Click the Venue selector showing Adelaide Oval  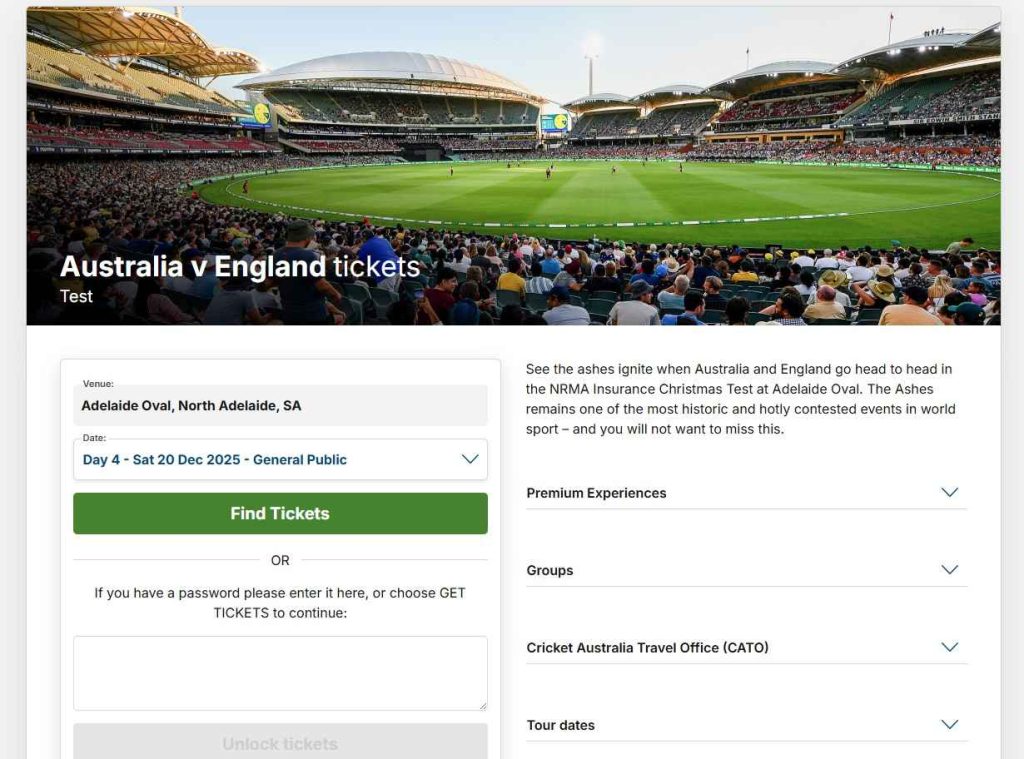tap(280, 405)
